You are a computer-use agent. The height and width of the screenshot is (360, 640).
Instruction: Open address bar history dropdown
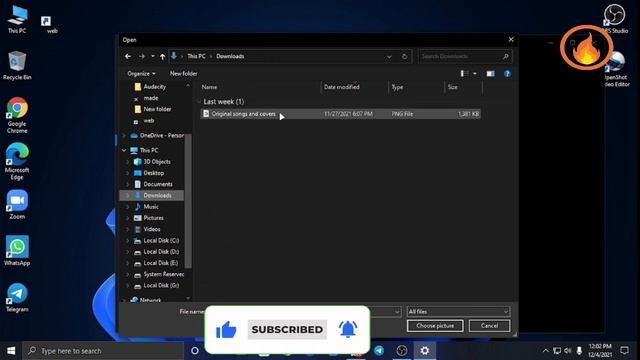coord(389,56)
